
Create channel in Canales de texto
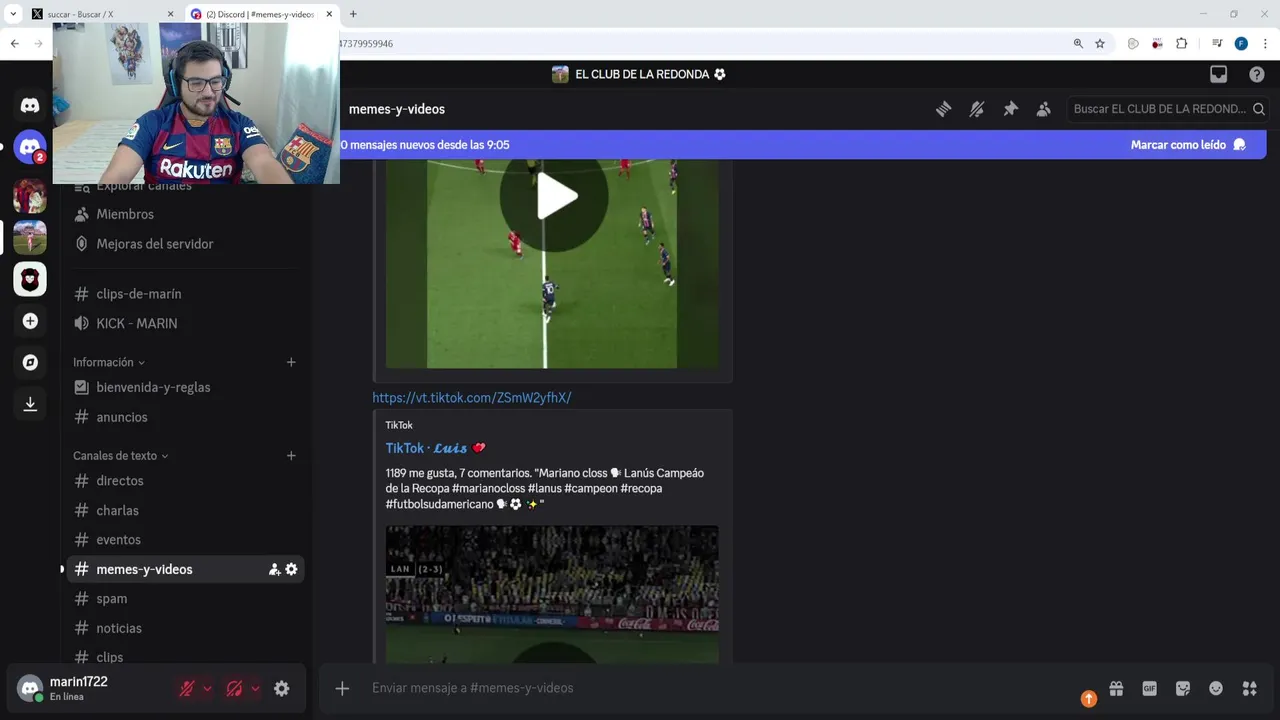click(x=291, y=455)
